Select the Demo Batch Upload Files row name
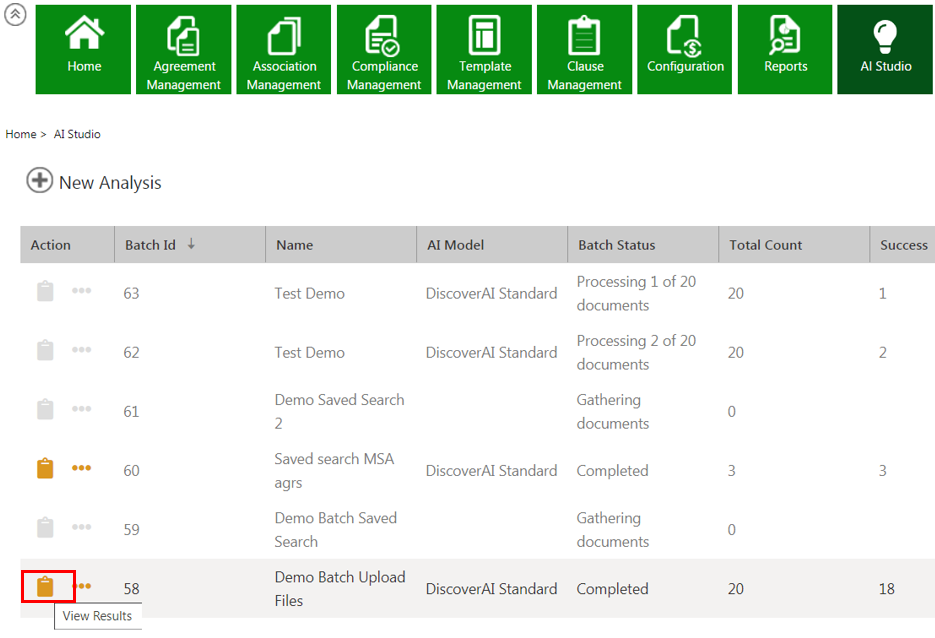This screenshot has width=935, height=638. click(340, 588)
